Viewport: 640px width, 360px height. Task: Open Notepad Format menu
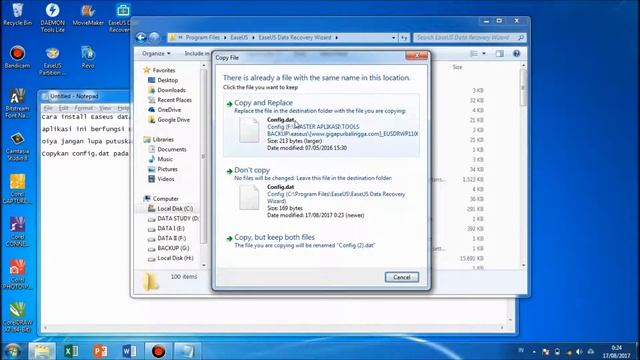84,108
